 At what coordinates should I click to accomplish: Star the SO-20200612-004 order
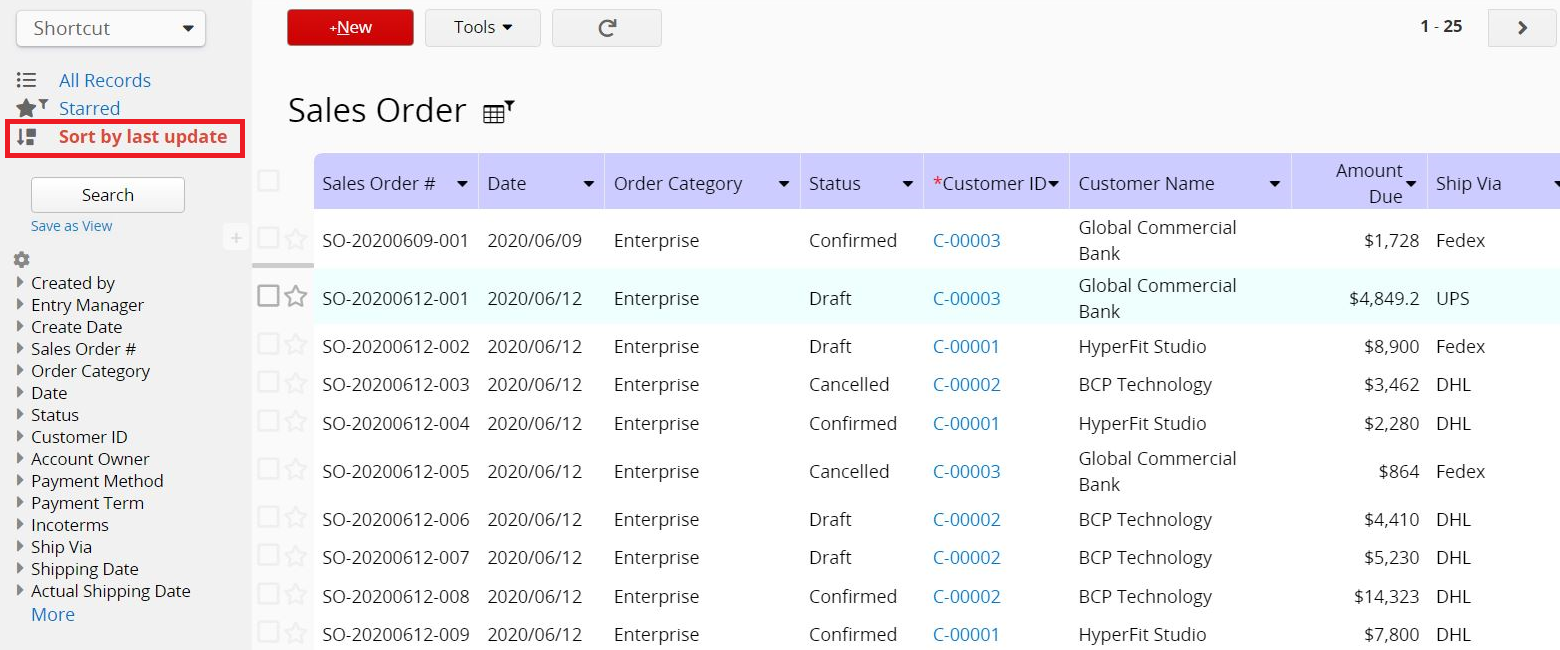[295, 422]
